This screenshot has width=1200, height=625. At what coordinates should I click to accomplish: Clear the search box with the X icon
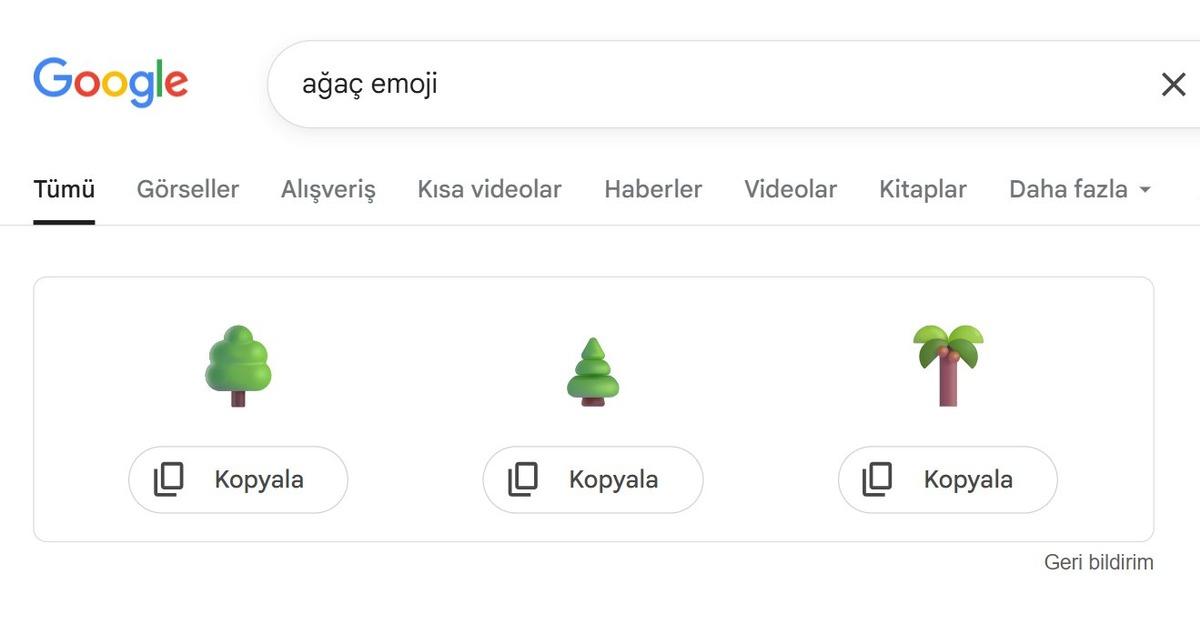click(x=1173, y=85)
